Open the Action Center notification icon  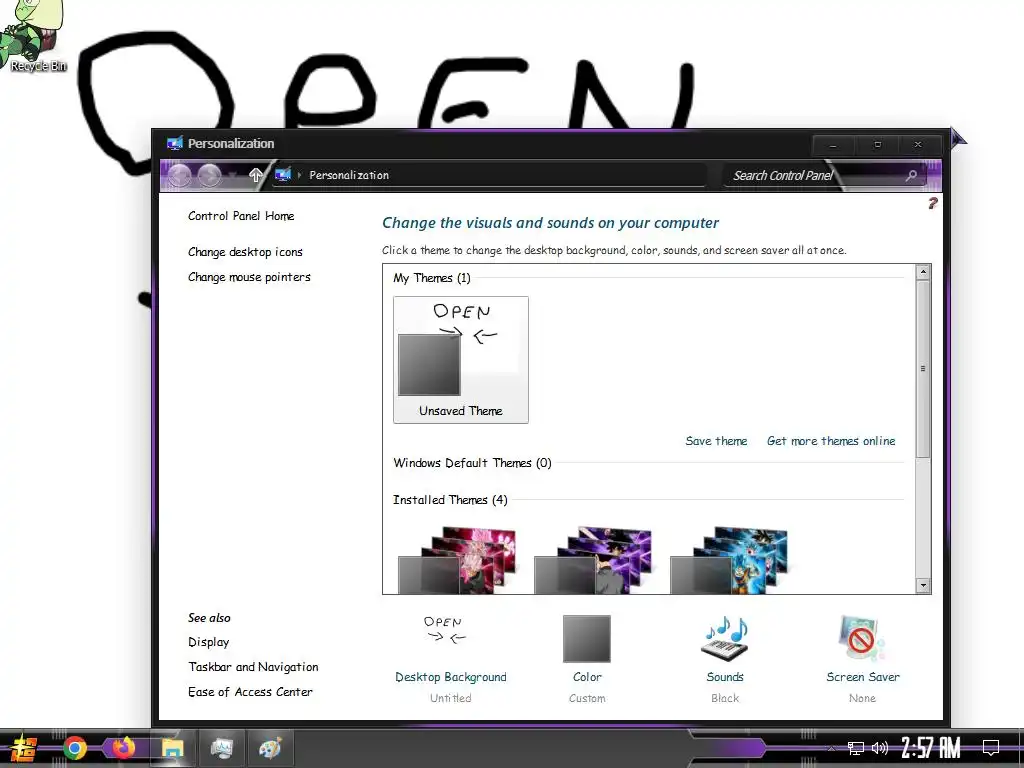click(x=991, y=748)
